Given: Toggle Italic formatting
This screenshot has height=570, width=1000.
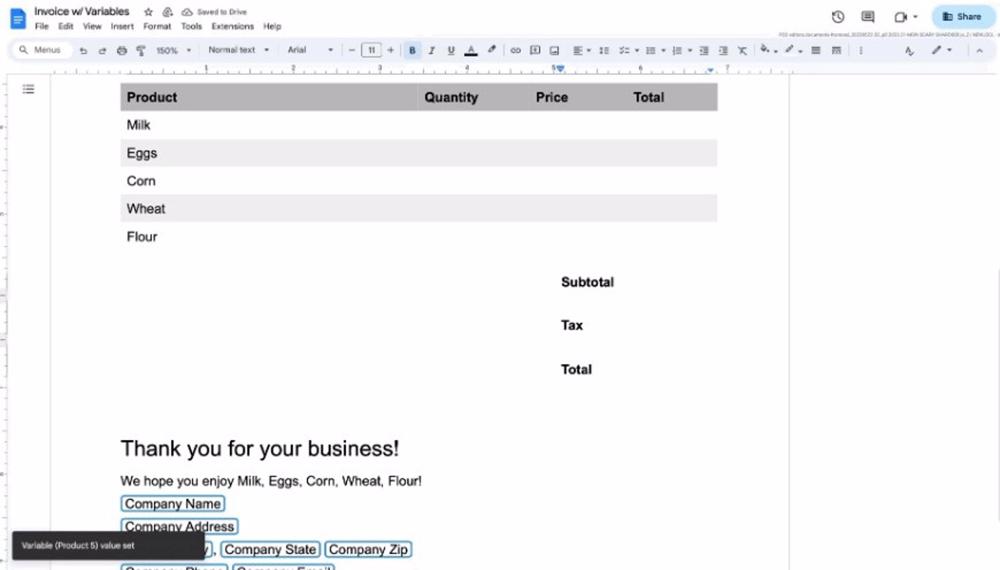Looking at the screenshot, I should (x=432, y=50).
